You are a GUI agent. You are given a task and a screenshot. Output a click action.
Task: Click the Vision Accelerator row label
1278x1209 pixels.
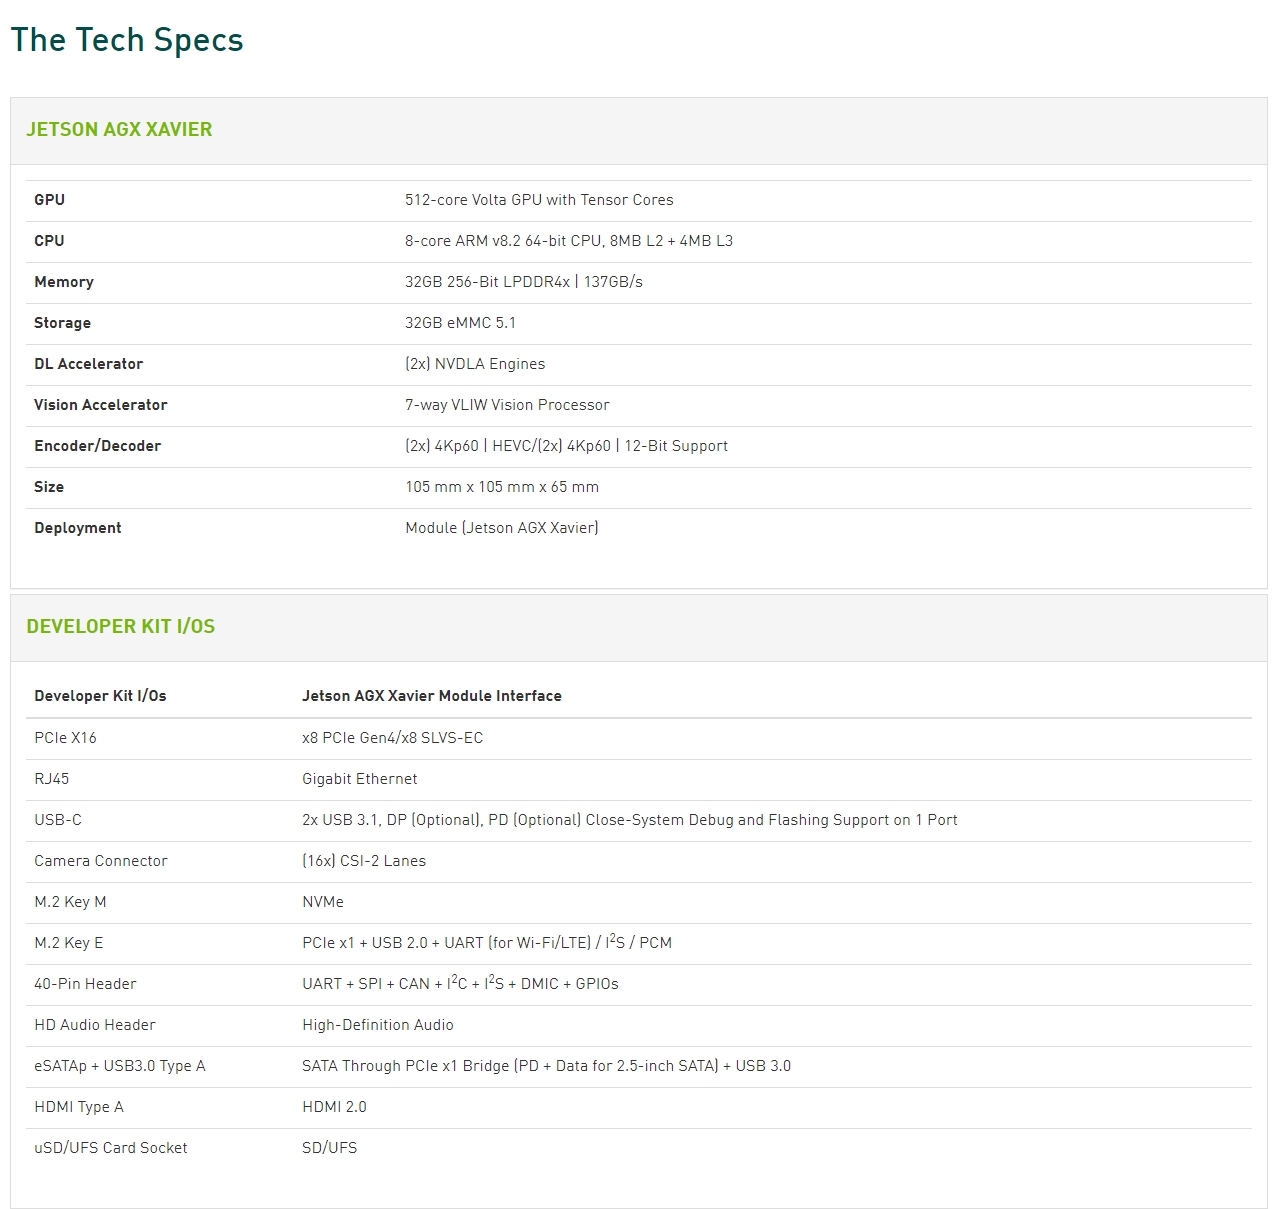click(101, 405)
